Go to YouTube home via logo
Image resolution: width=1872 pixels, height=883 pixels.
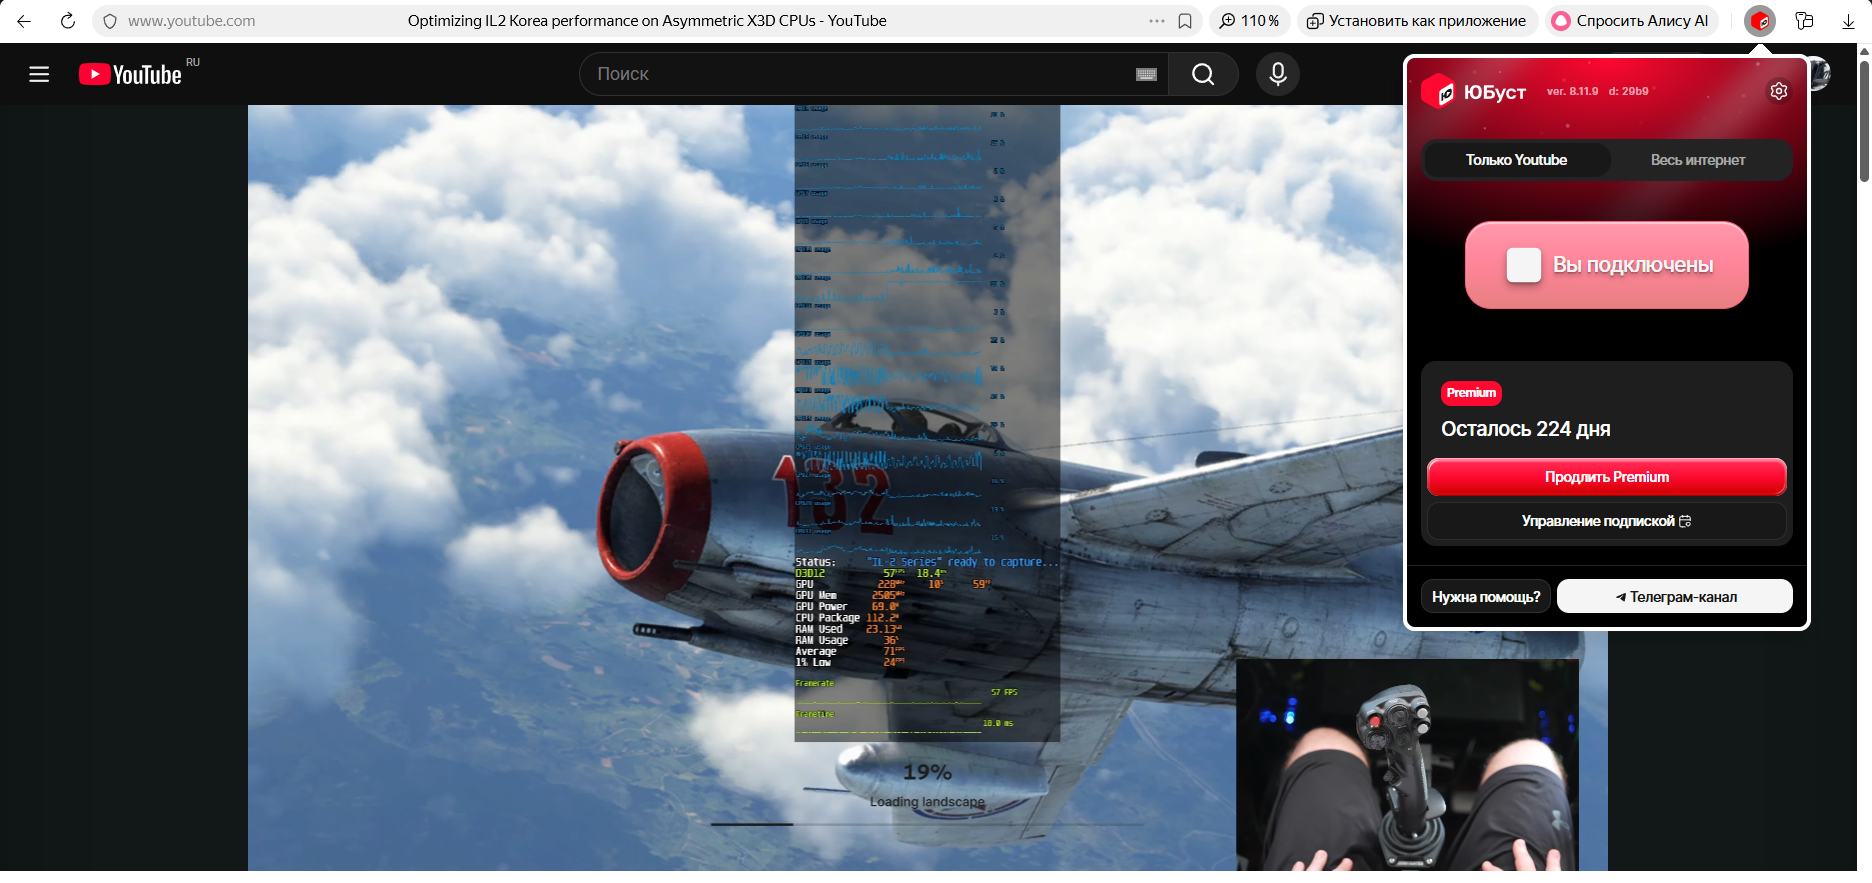(x=131, y=74)
